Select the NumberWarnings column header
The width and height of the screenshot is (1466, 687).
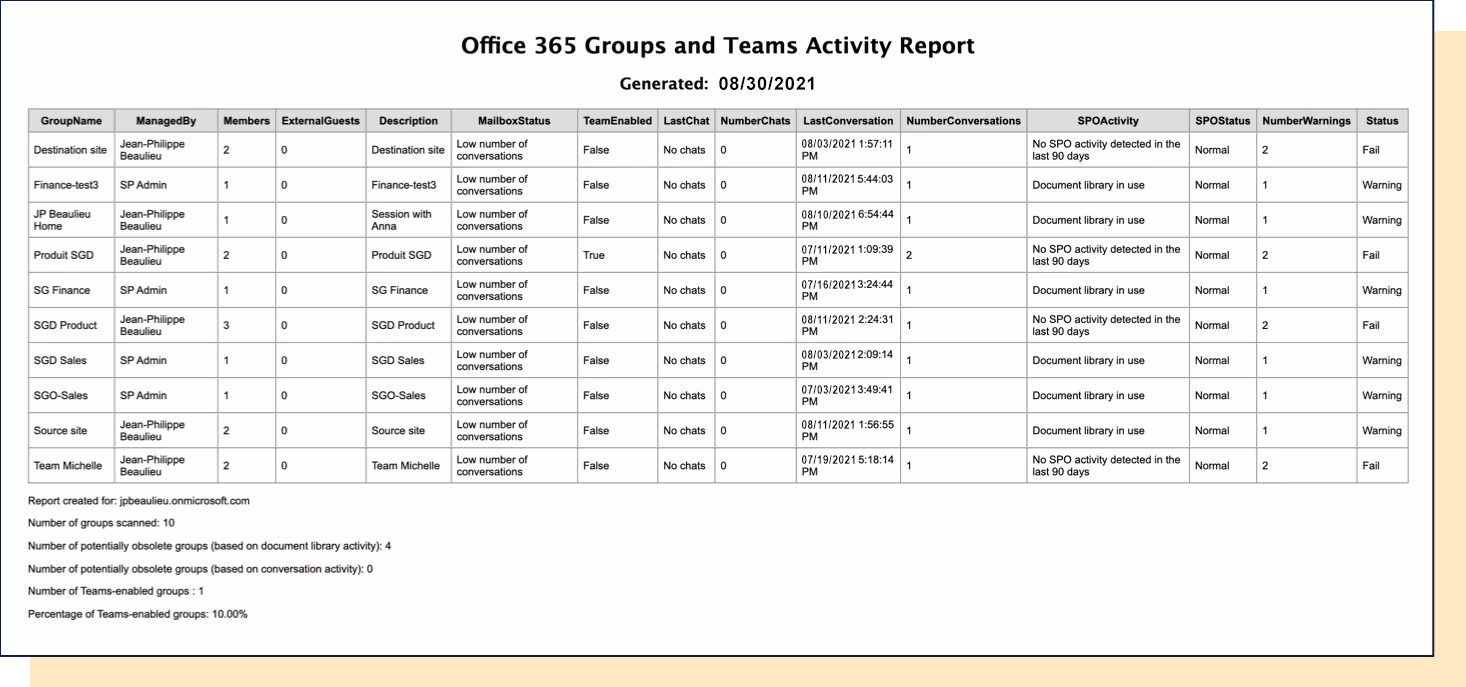coord(1306,121)
